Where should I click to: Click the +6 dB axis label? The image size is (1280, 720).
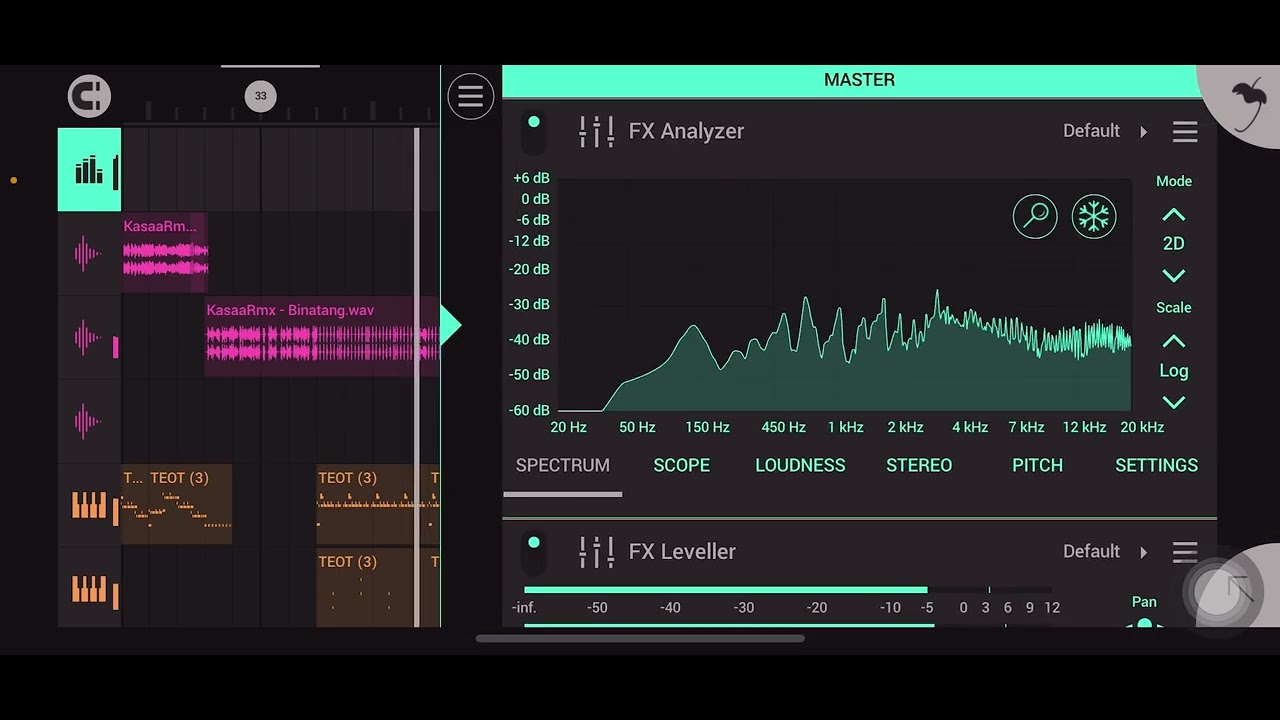531,178
